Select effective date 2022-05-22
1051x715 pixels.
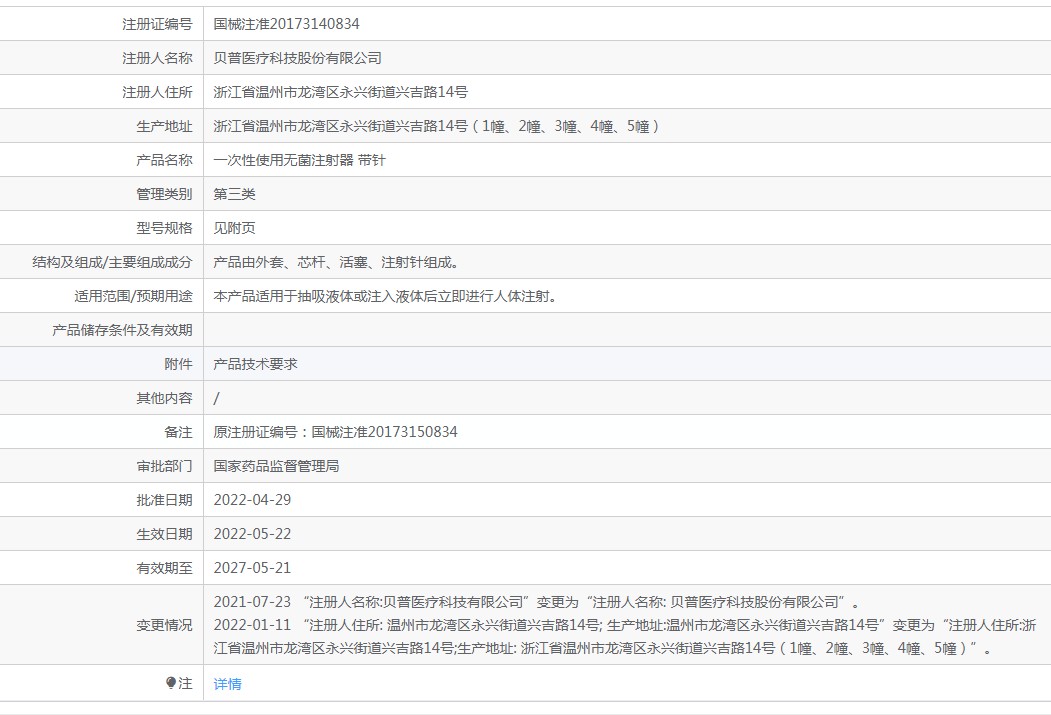pyautogui.click(x=252, y=534)
